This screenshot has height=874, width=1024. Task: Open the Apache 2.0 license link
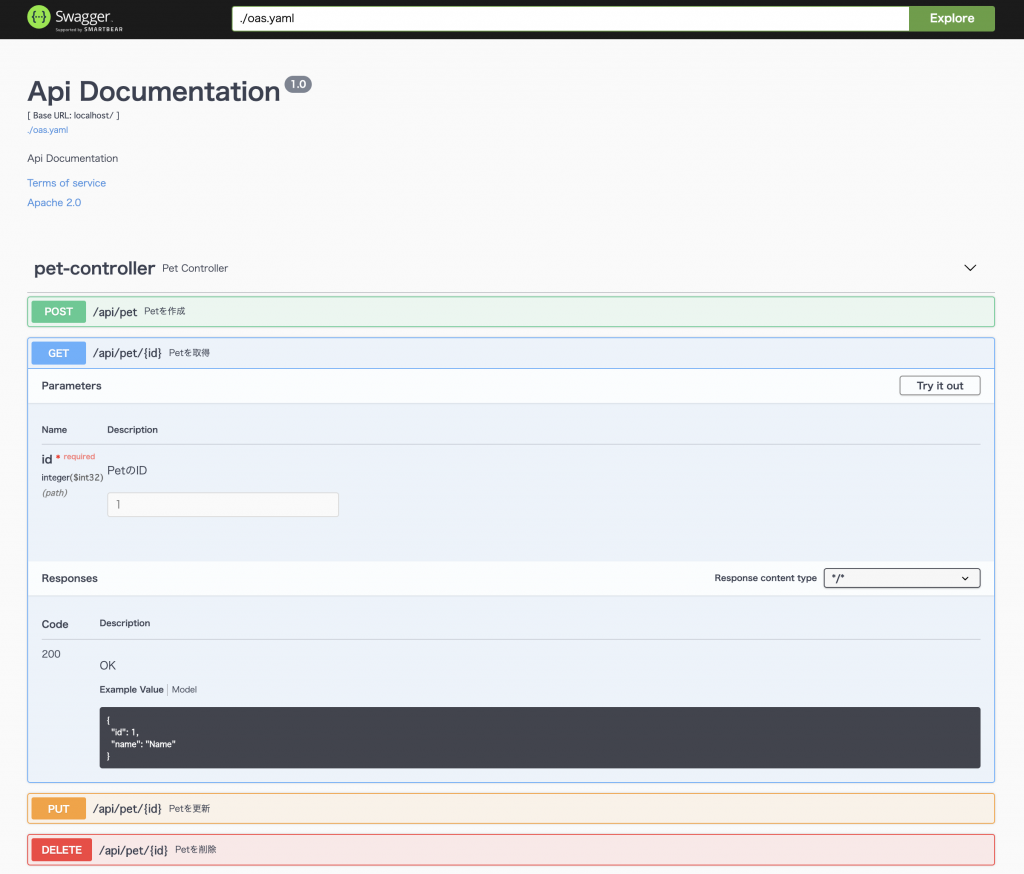[x=54, y=203]
